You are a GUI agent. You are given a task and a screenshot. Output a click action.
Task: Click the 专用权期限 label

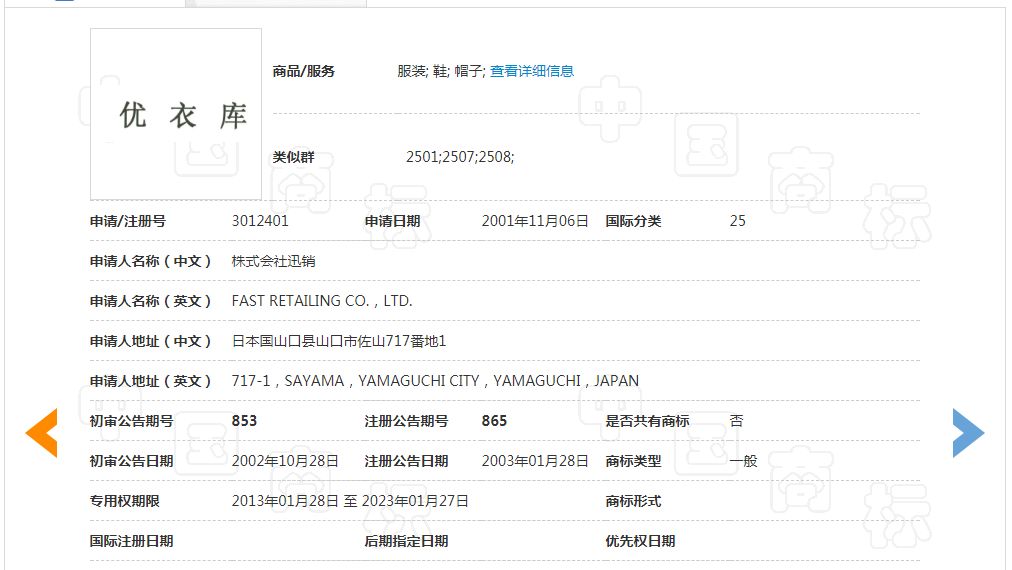click(x=125, y=501)
